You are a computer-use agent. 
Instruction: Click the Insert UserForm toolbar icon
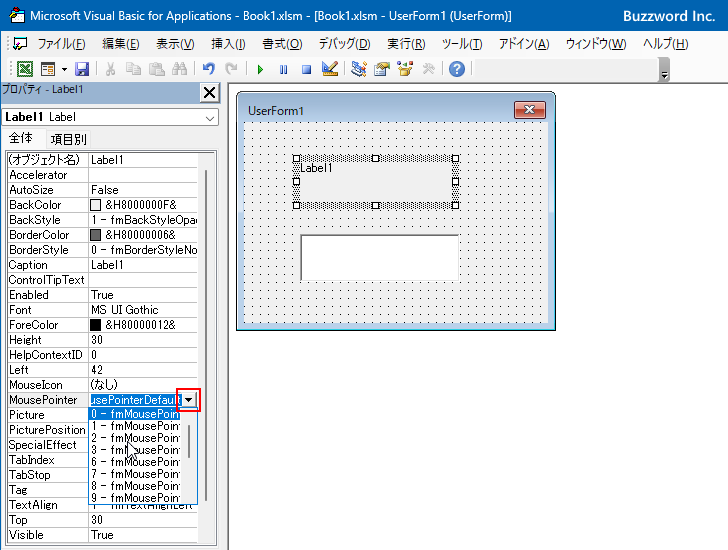47,69
